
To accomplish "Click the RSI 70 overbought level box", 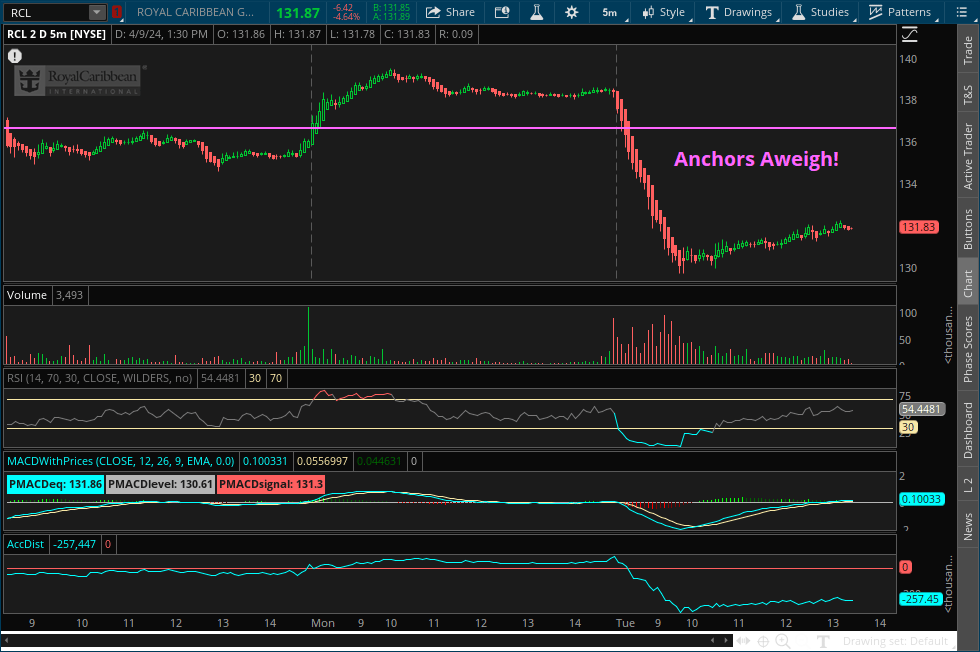I will (x=276, y=378).
